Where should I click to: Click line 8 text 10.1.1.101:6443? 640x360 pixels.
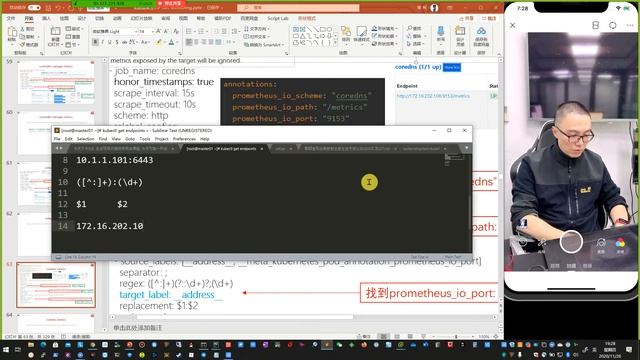(115, 160)
